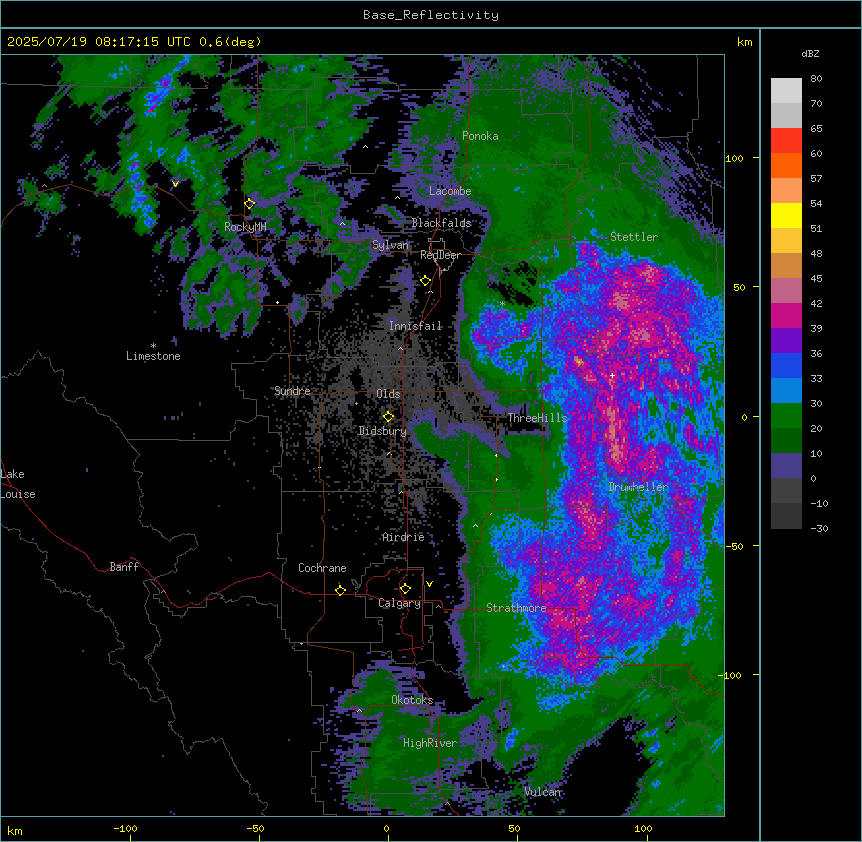Click the Ponoka label
Image resolution: width=862 pixels, height=842 pixels.
[x=480, y=136]
